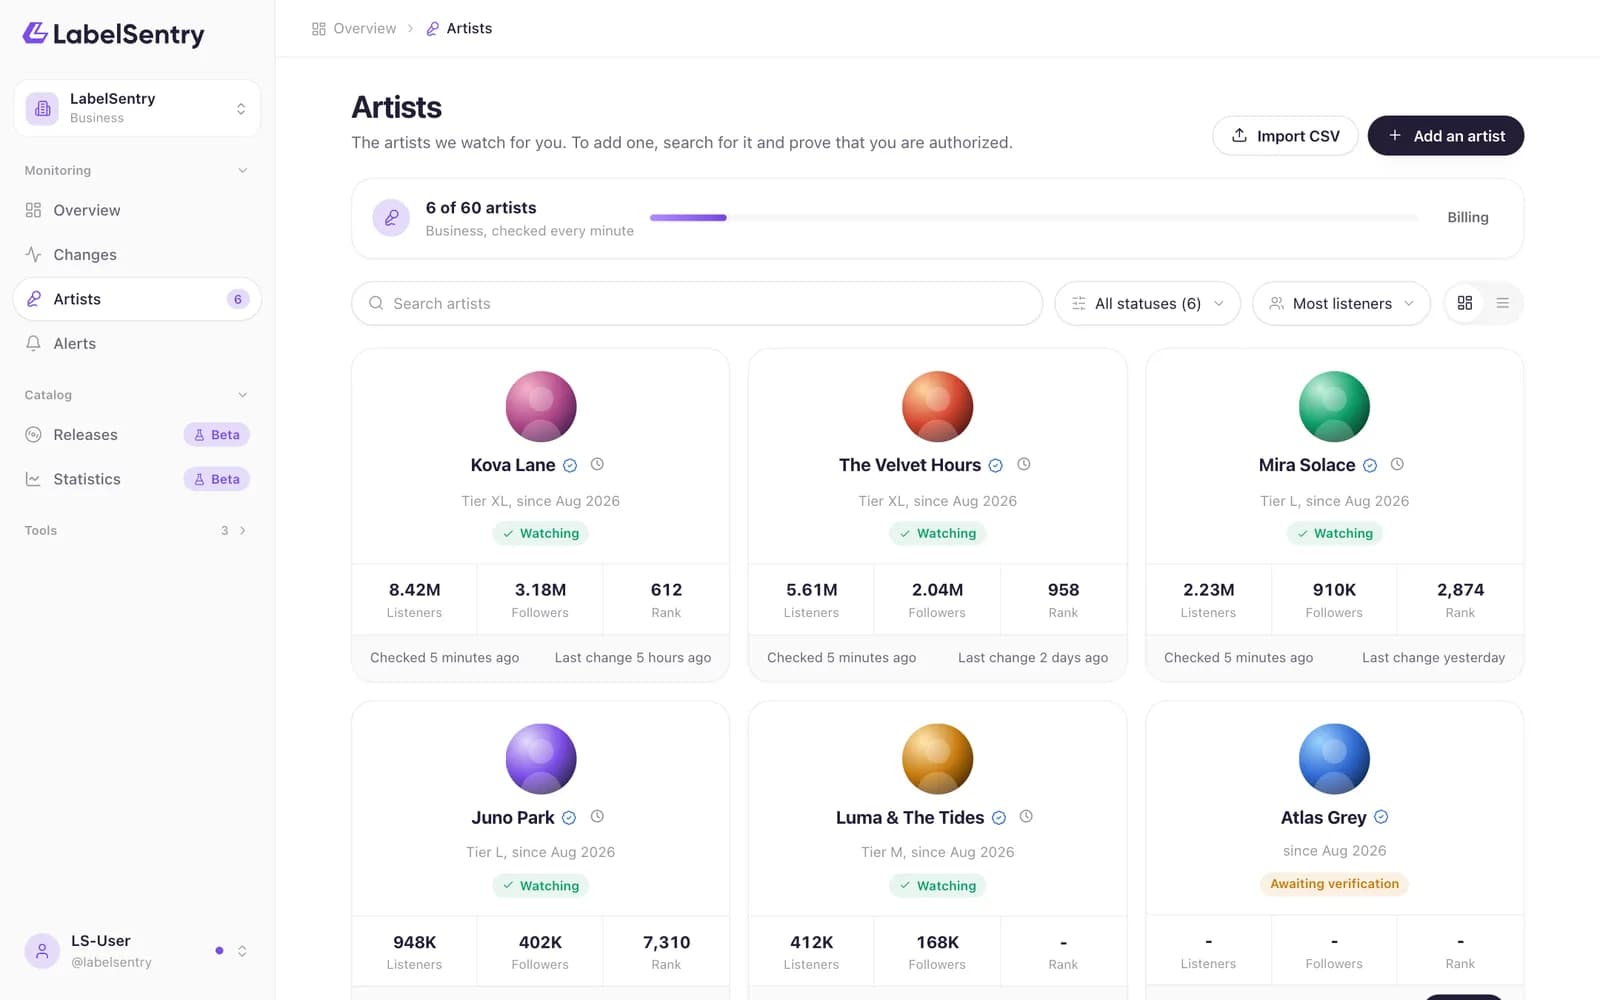This screenshot has height=1000, width=1600.
Task: Switch to list view
Action: (x=1502, y=303)
